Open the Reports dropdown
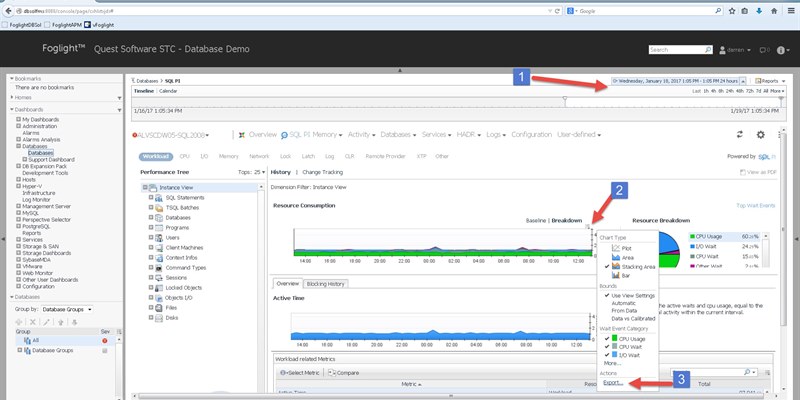This screenshot has width=800, height=400. pyautogui.click(x=770, y=81)
